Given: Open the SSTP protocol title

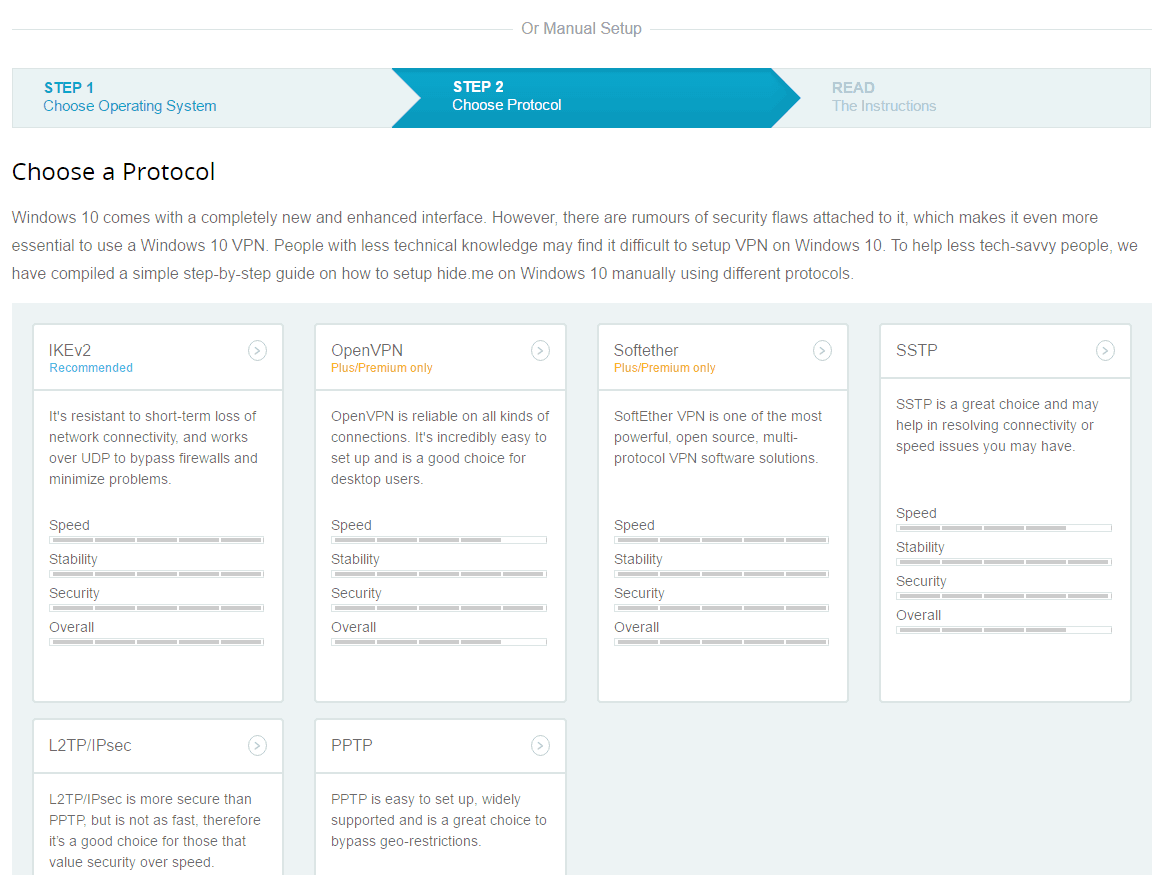Looking at the screenshot, I should [x=916, y=350].
